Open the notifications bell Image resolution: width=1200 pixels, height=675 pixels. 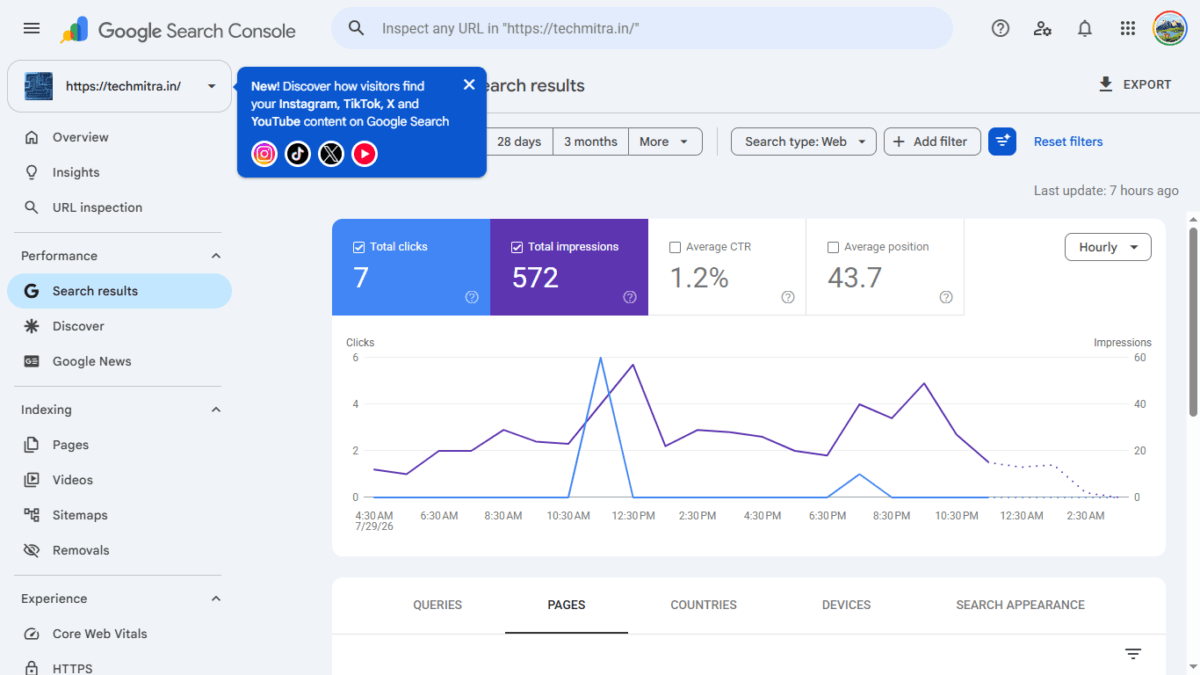point(1085,28)
